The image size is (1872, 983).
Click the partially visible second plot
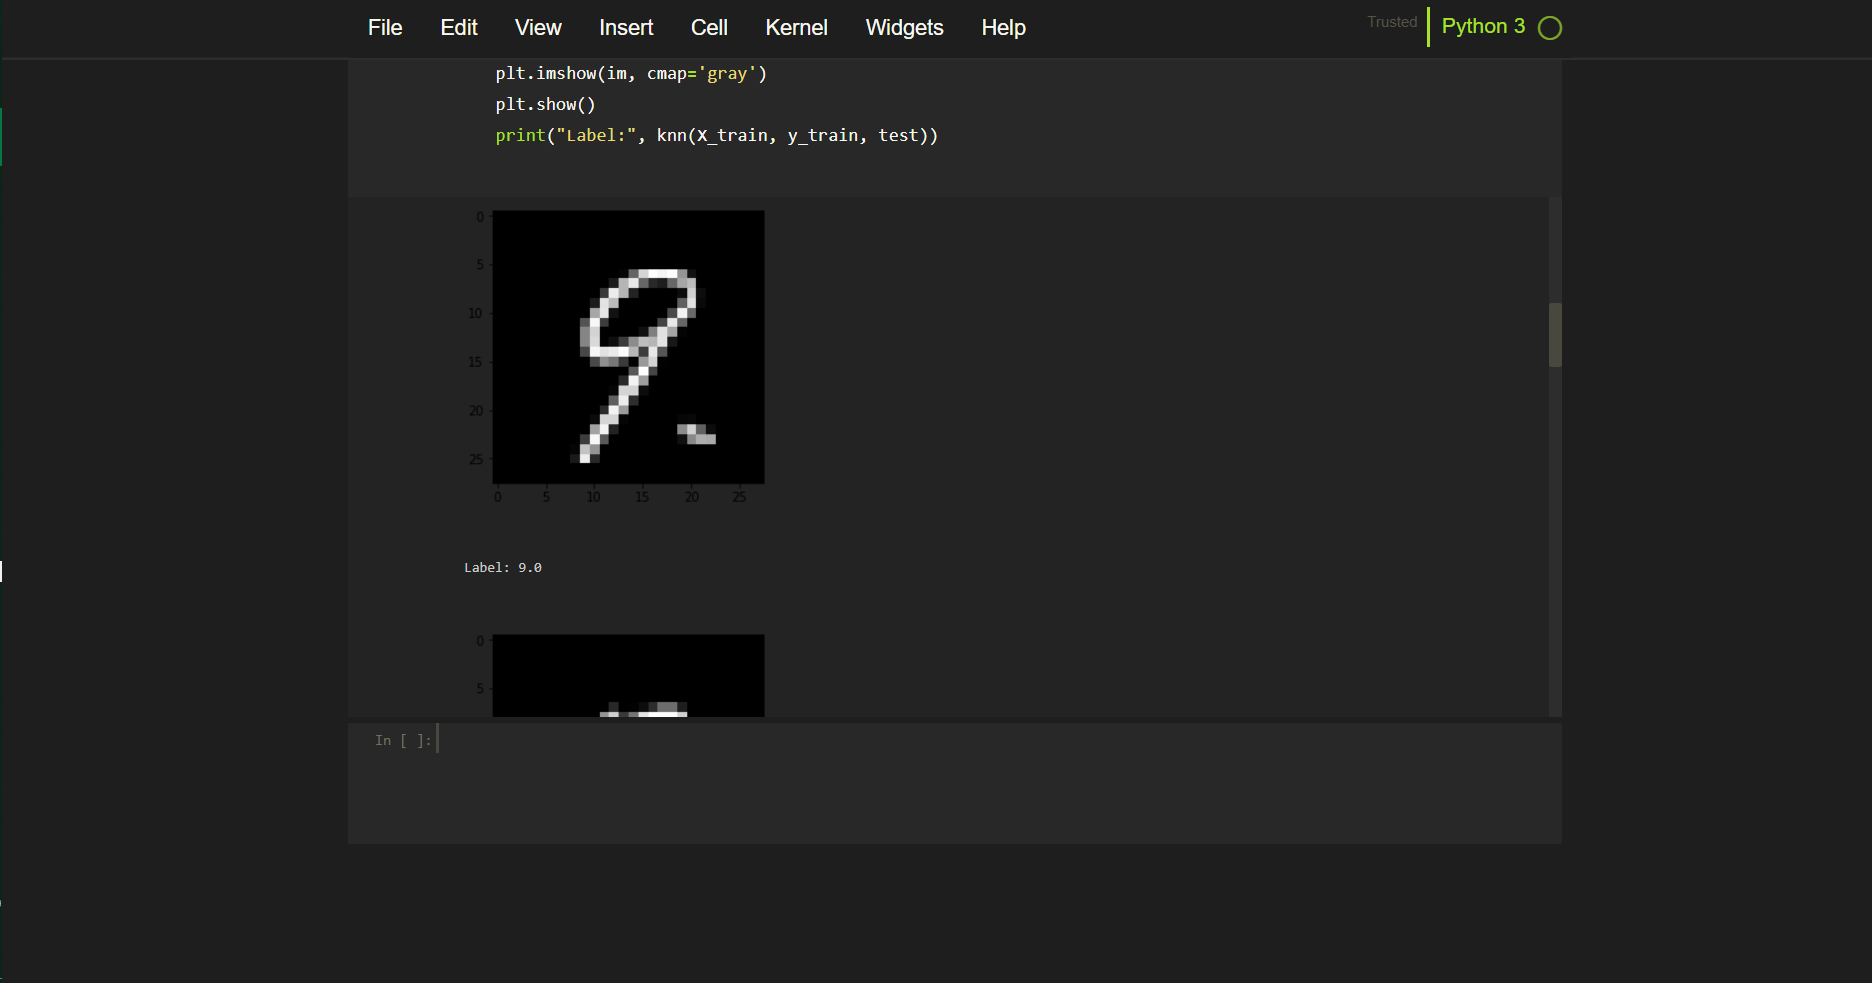pyautogui.click(x=628, y=676)
